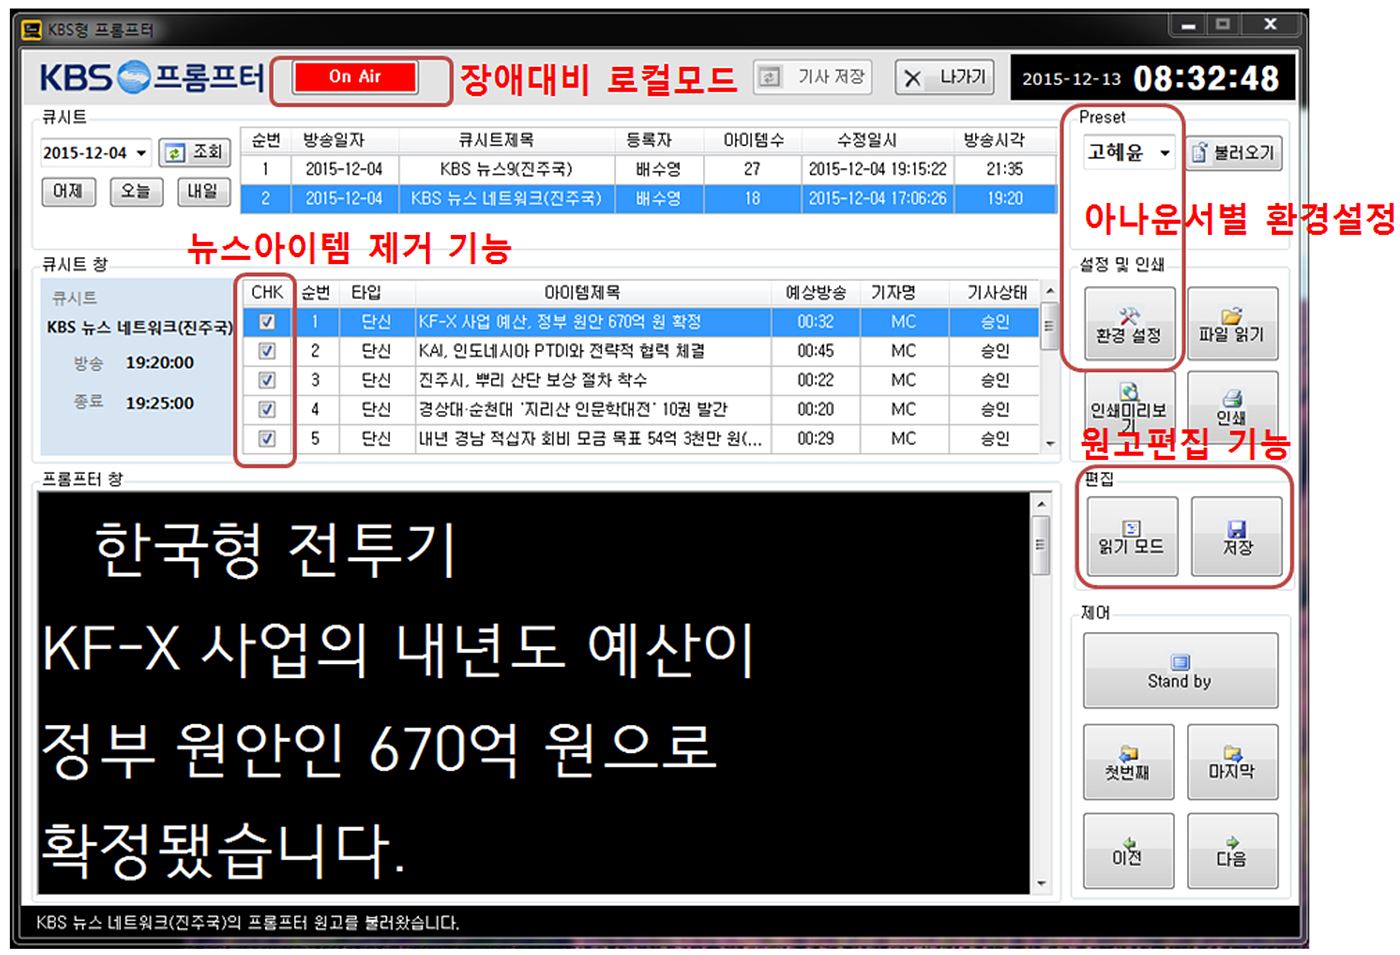Click the Stand by control button
The height and width of the screenshot is (955, 1400).
(x=1180, y=671)
